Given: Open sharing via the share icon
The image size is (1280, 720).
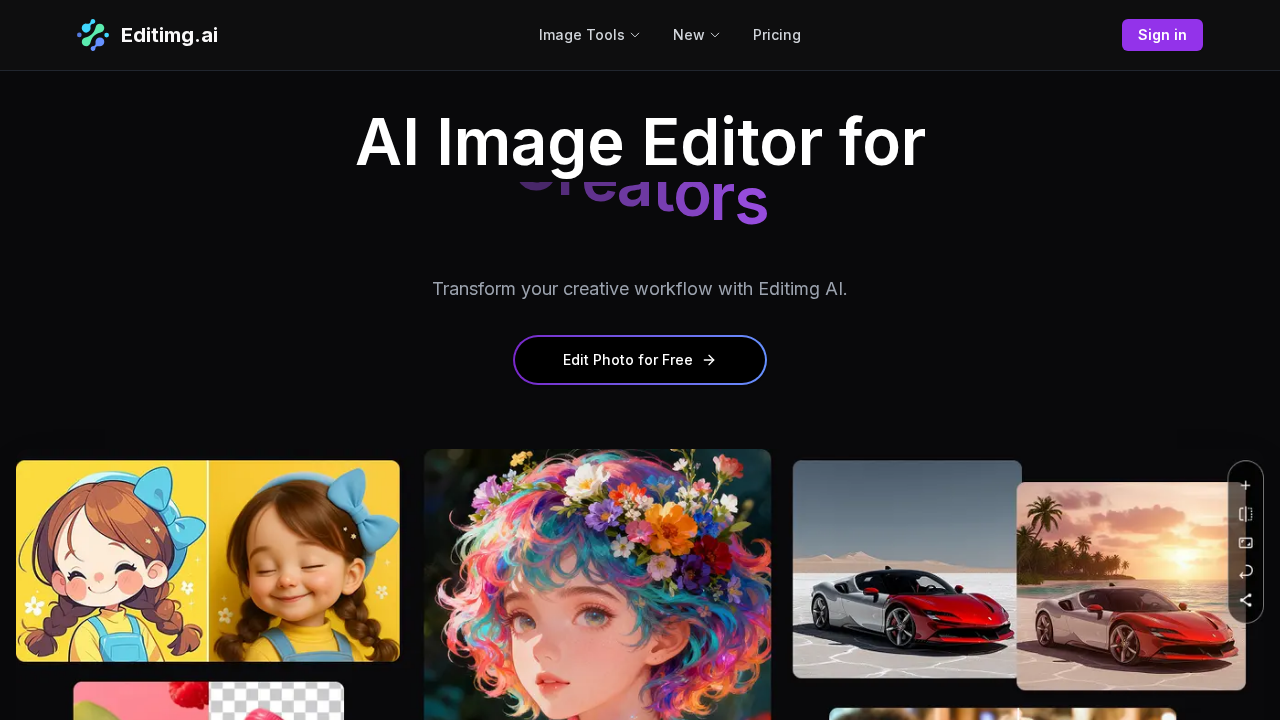Looking at the screenshot, I should coord(1245,600).
